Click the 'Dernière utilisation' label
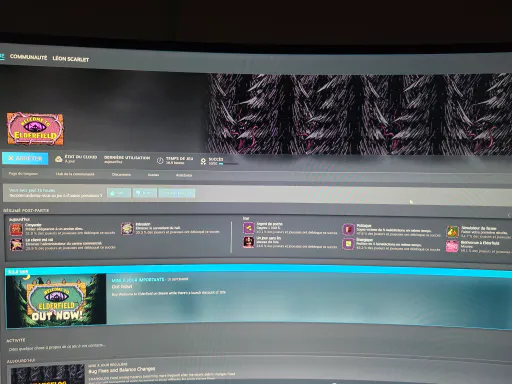This screenshot has width=512, height=384. (127, 157)
